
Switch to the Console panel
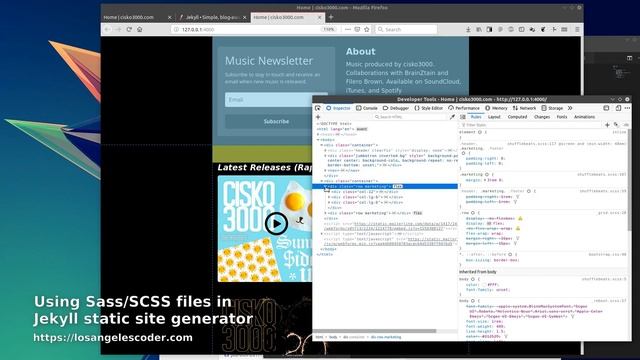[367, 108]
